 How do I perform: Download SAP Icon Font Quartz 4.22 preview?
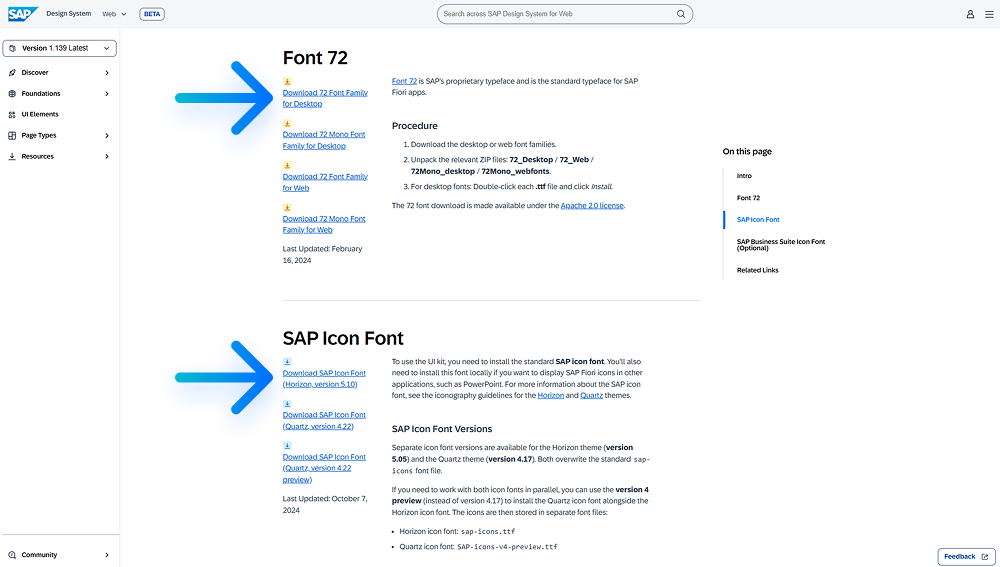click(x=324, y=468)
